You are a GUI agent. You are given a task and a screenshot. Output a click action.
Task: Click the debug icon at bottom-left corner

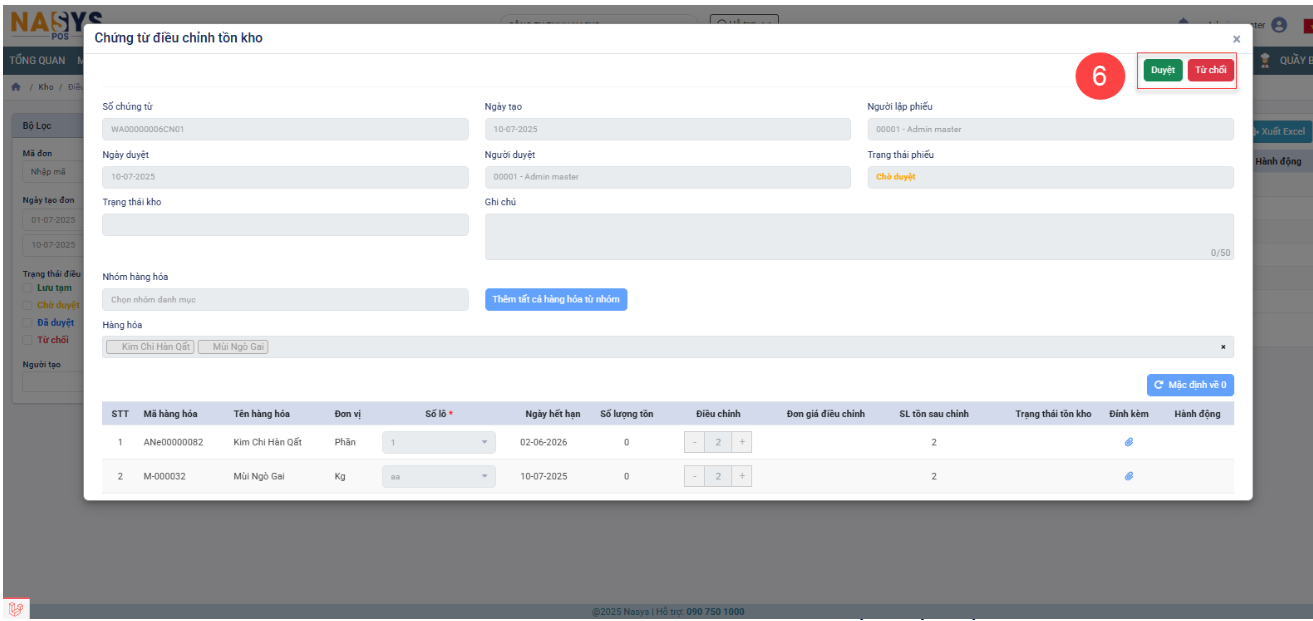[x=15, y=608]
